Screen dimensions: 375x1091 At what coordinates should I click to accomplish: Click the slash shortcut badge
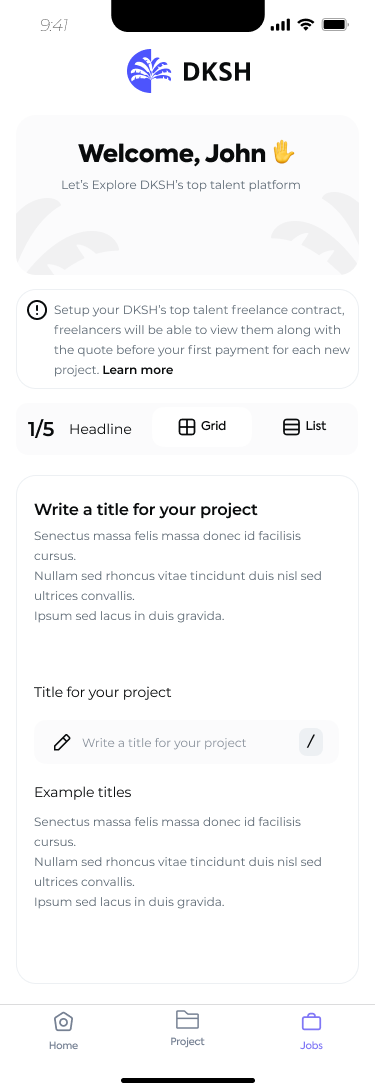311,742
